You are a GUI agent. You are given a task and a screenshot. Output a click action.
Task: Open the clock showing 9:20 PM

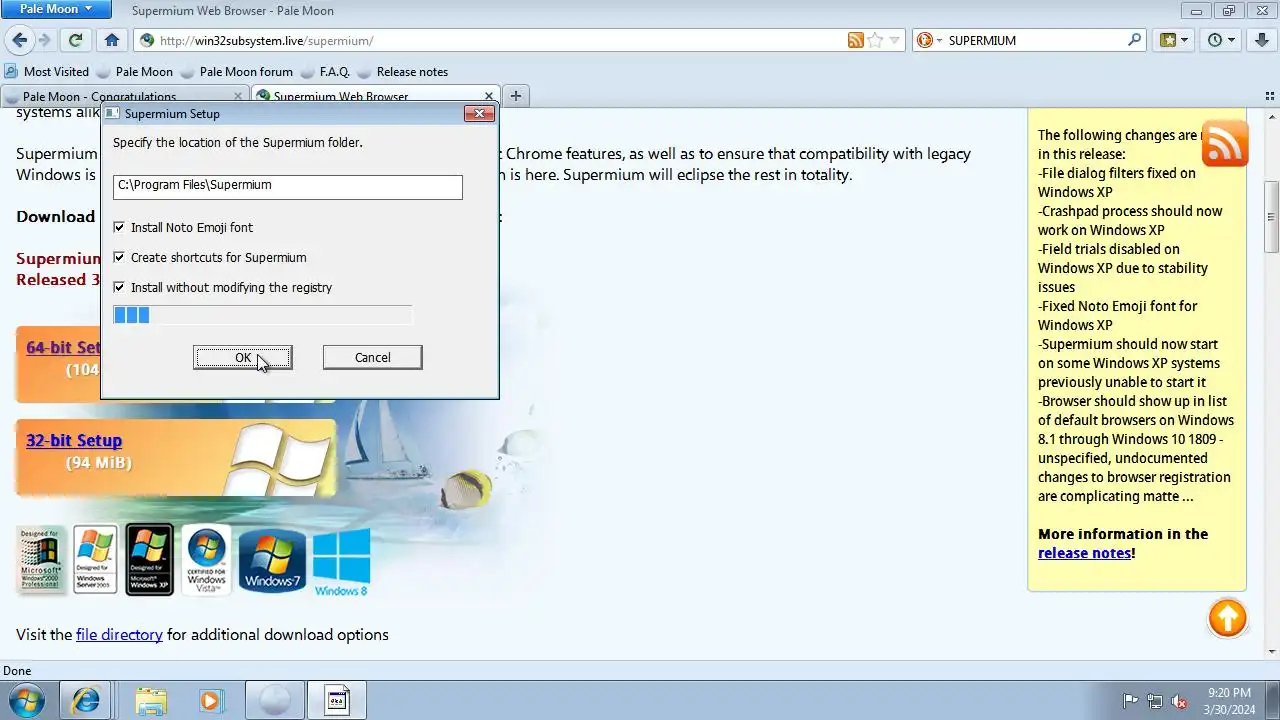[1229, 701]
